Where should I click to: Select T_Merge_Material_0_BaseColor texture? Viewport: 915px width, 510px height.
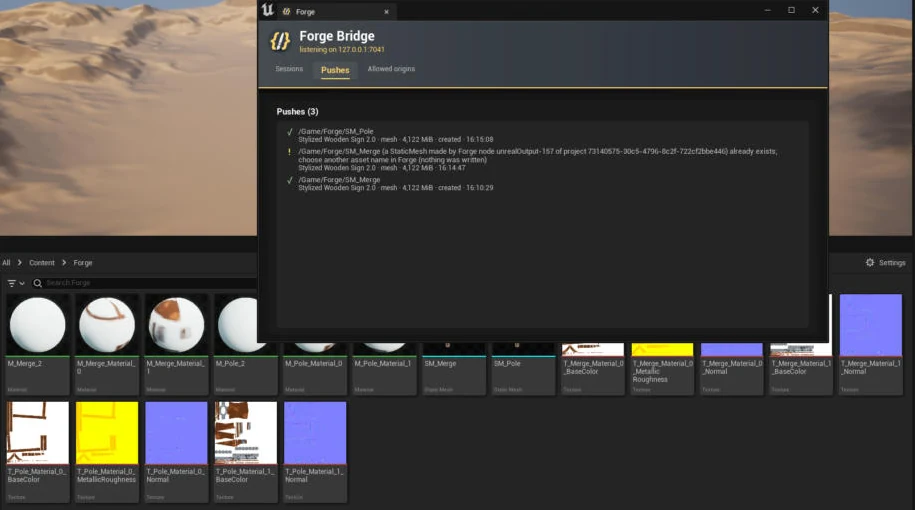click(x=593, y=369)
